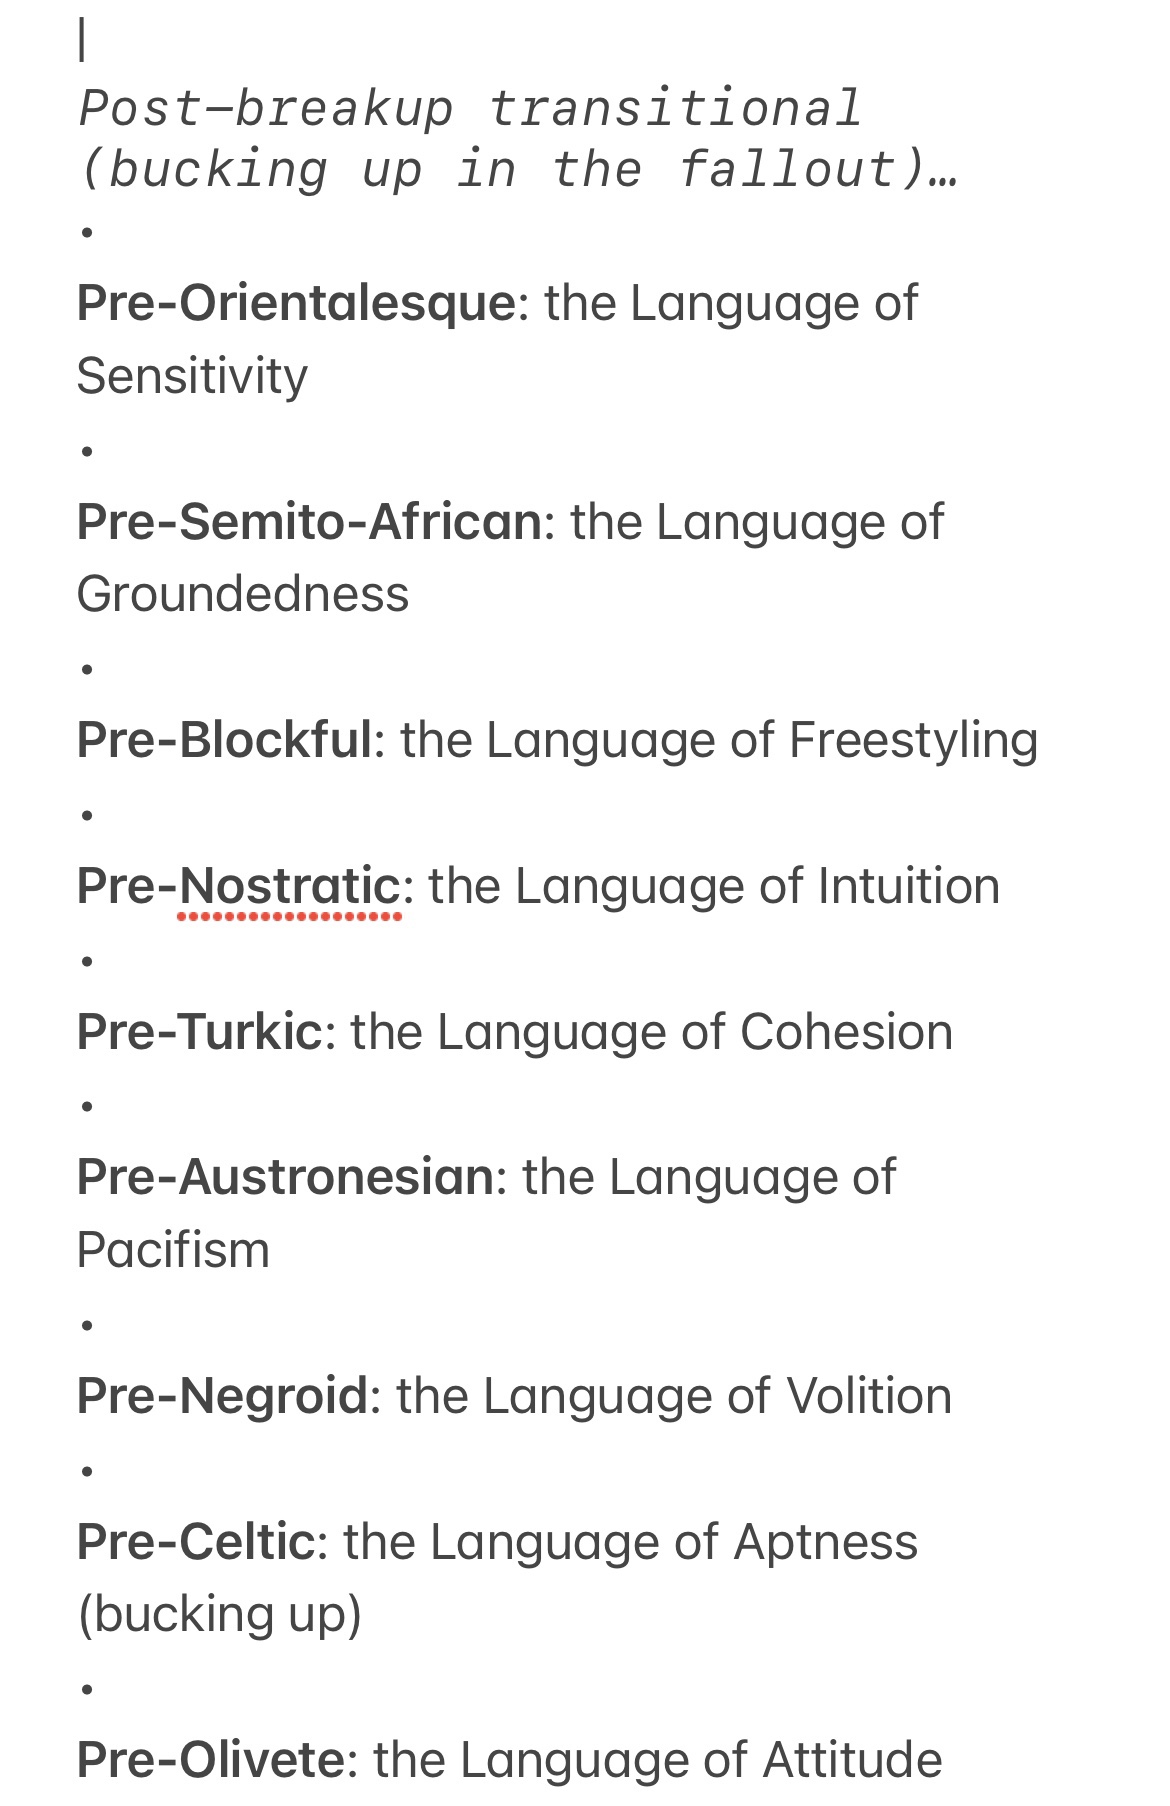The width and height of the screenshot is (1170, 1806).
Task: Click the italic "Post–breakup transitional" heading
Action: pos(470,108)
